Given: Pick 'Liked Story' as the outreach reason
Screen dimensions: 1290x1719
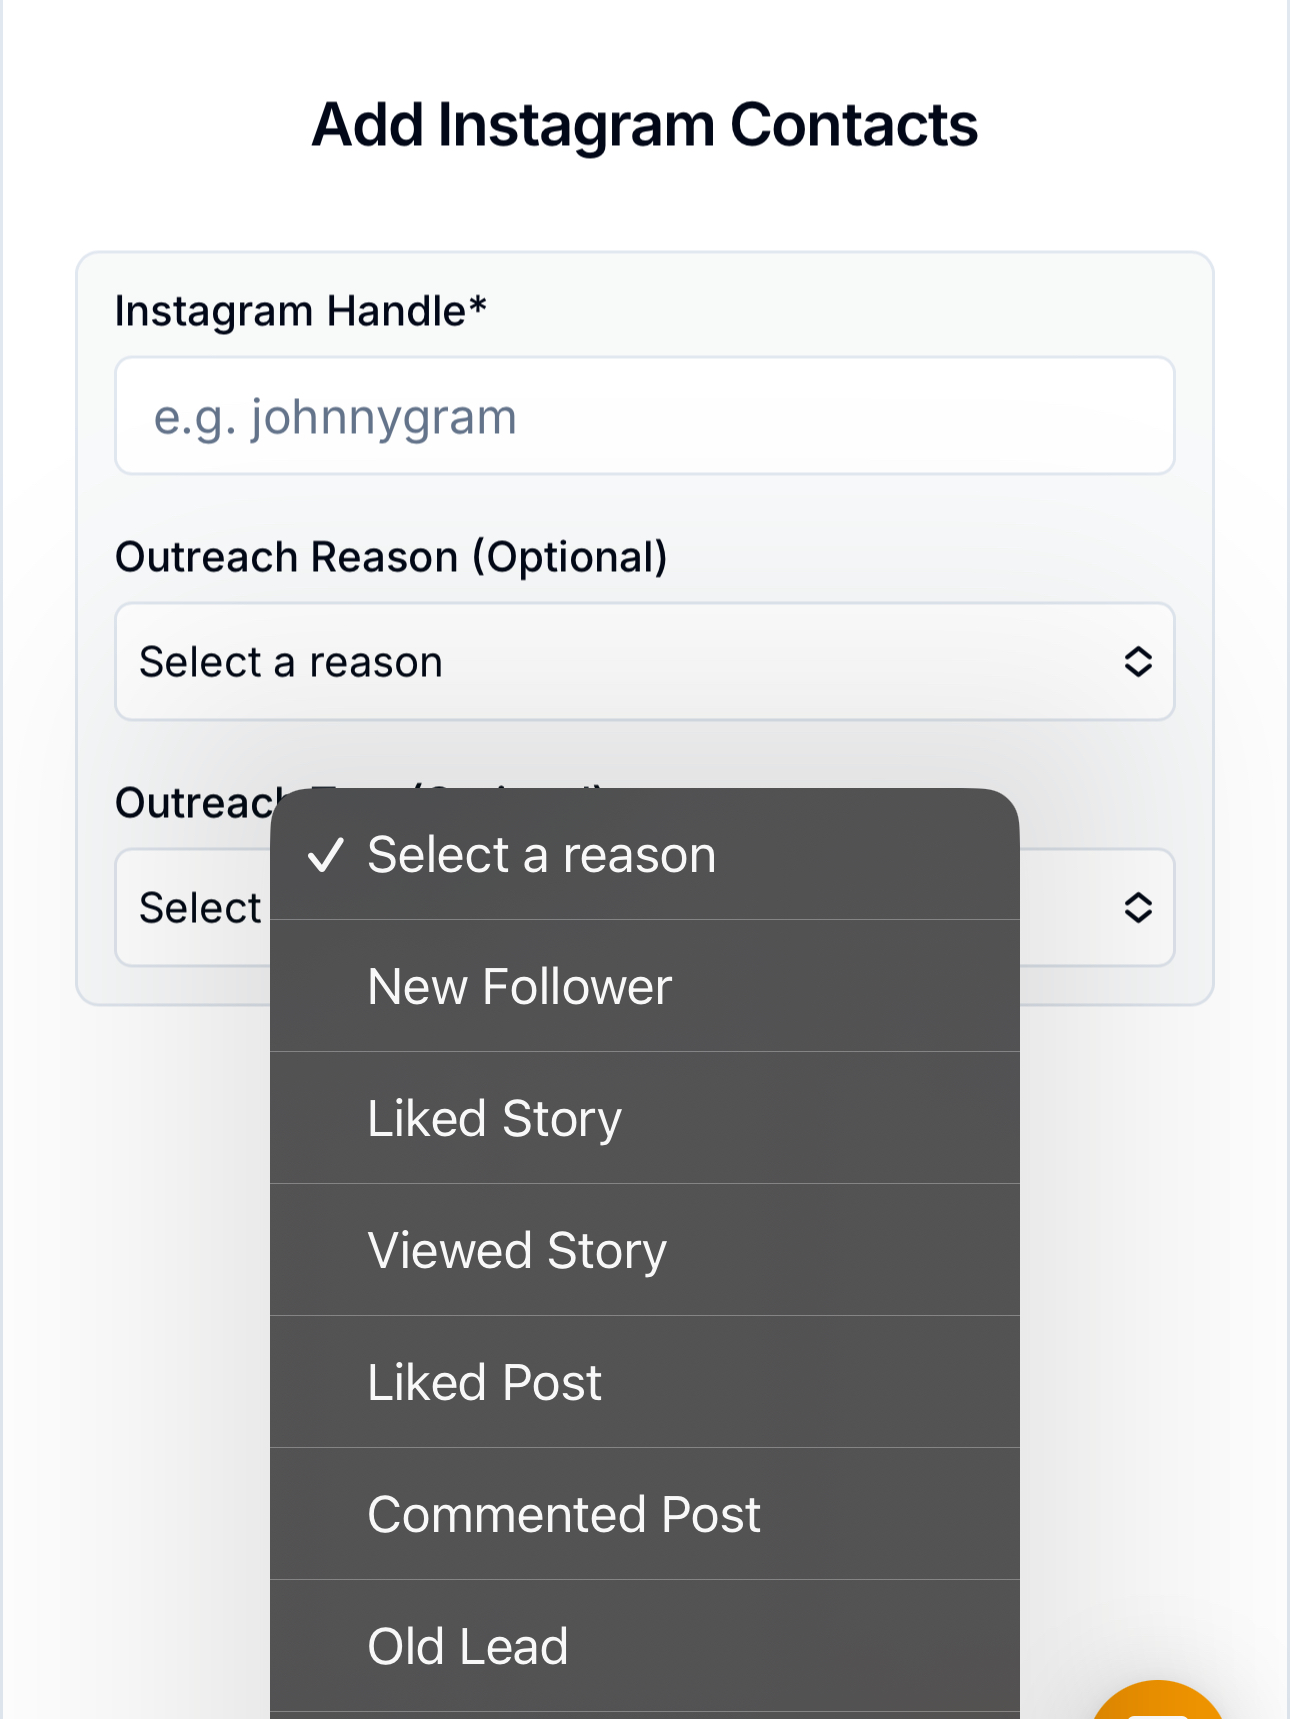Looking at the screenshot, I should pos(495,1119).
